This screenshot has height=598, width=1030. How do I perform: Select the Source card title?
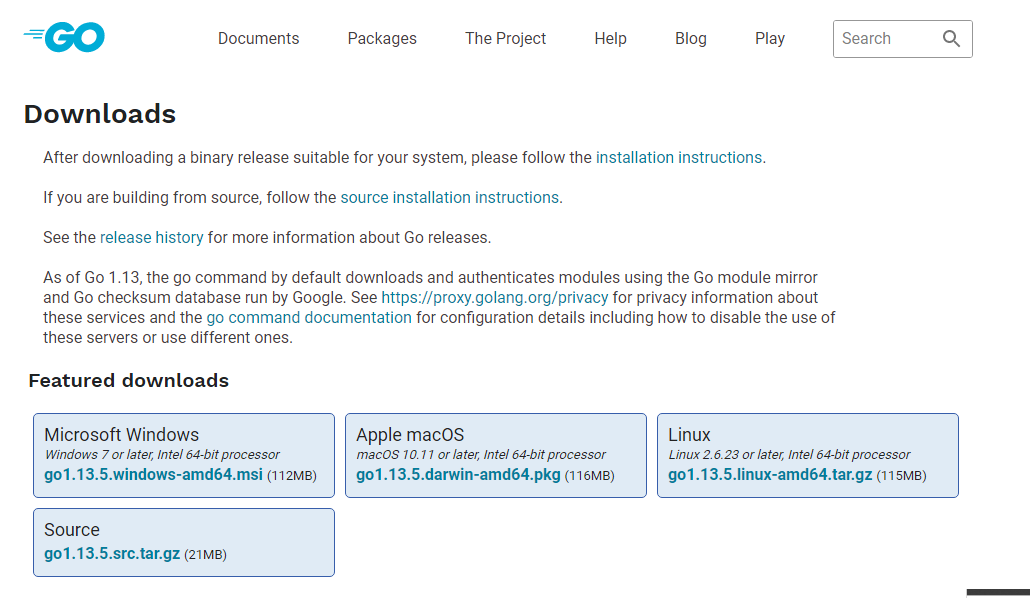pyautogui.click(x=72, y=530)
